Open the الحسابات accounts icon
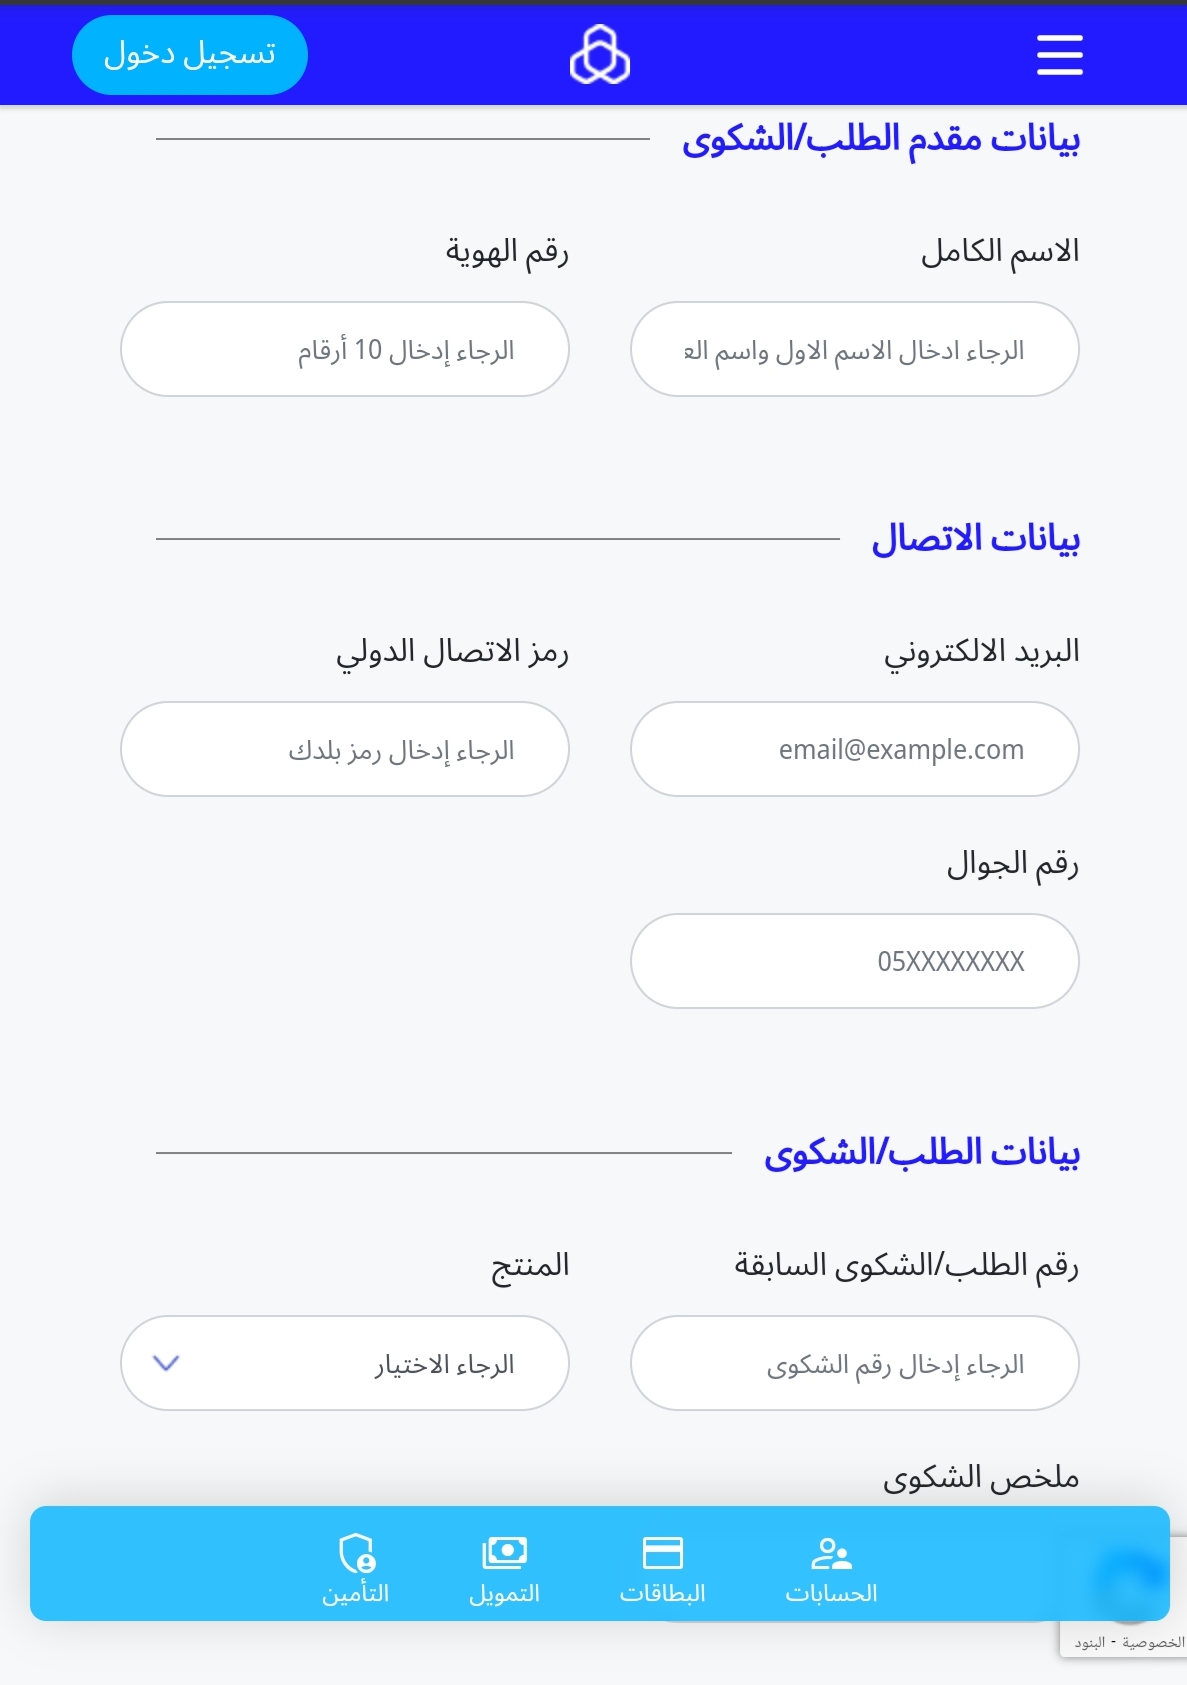This screenshot has width=1187, height=1685. click(x=831, y=1553)
